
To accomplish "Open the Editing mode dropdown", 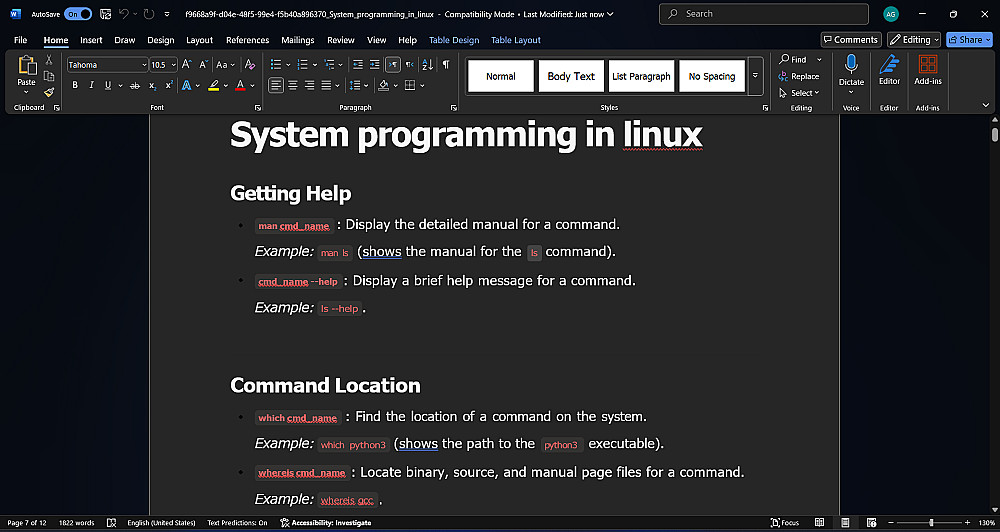I will (x=914, y=40).
